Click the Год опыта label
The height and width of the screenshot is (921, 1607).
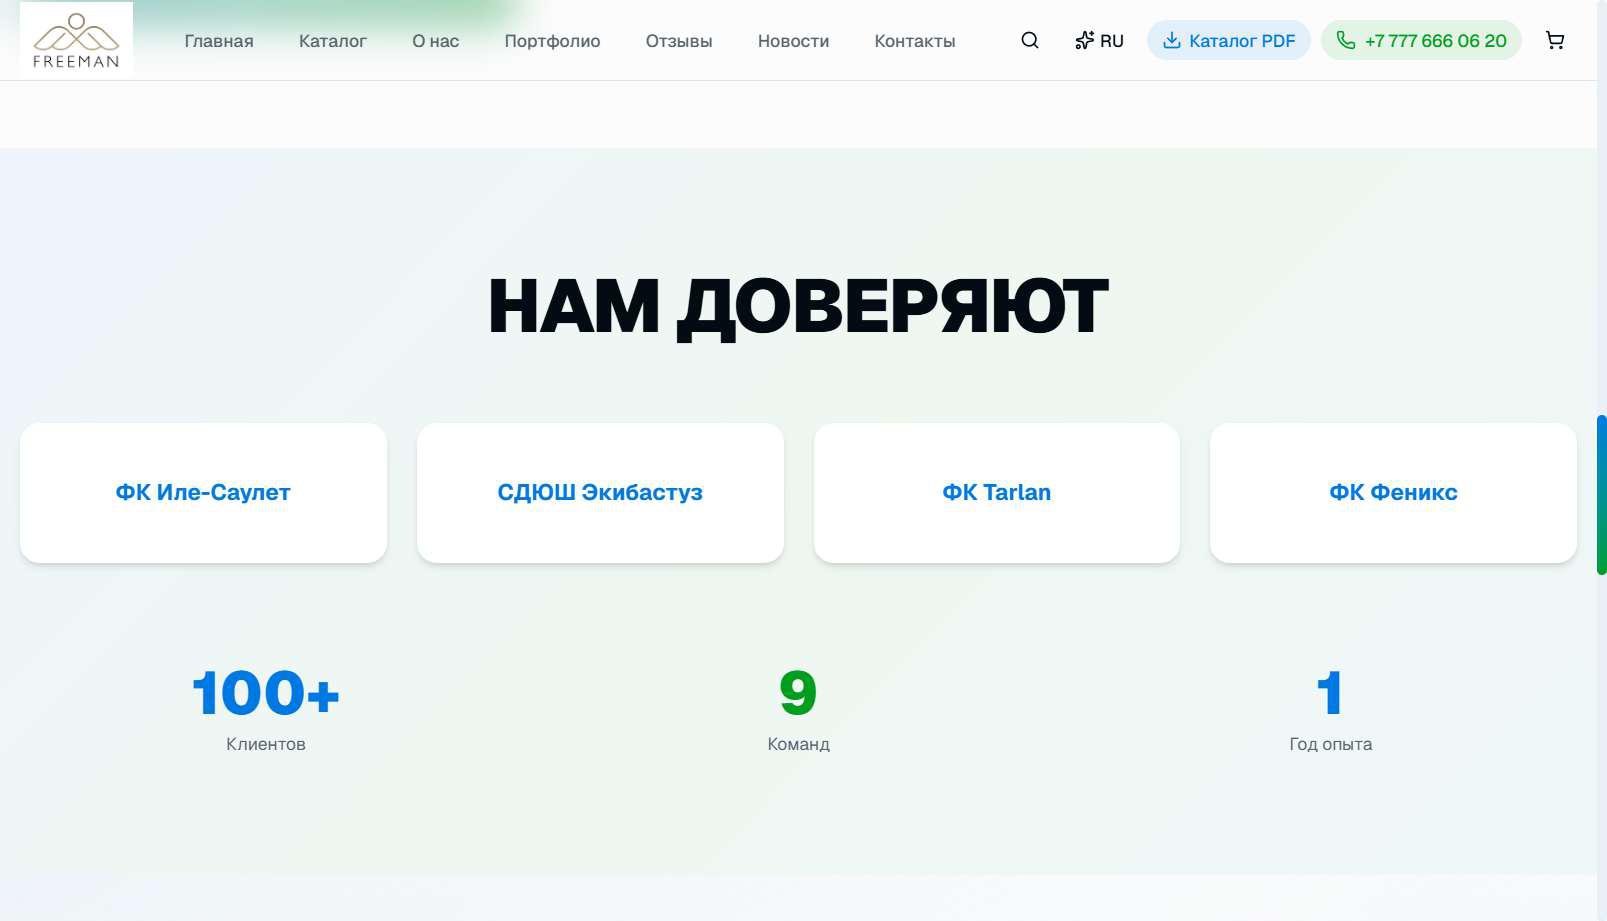coord(1330,744)
